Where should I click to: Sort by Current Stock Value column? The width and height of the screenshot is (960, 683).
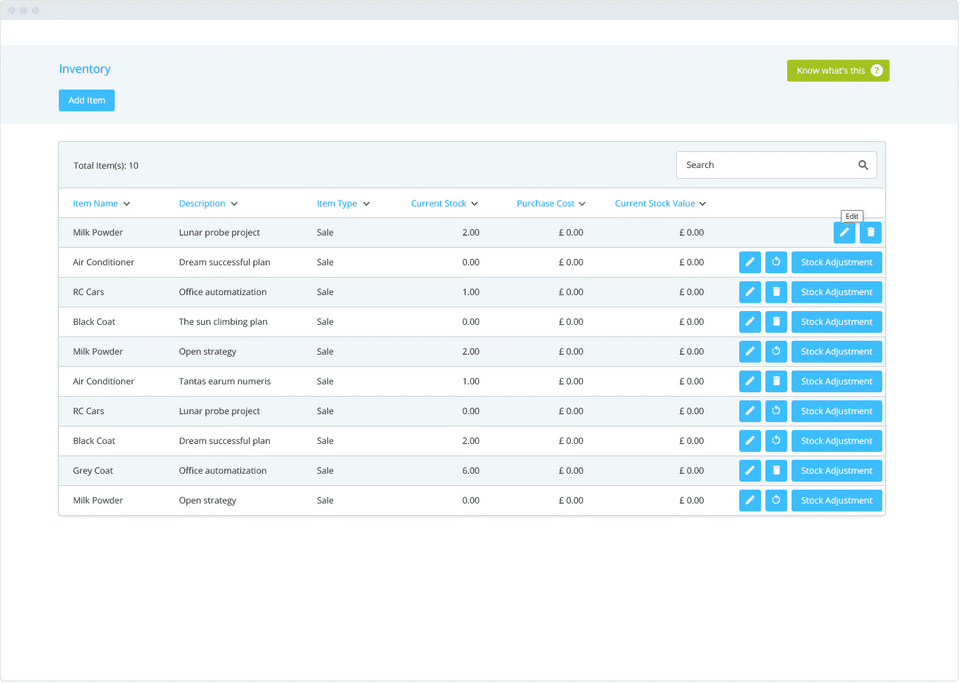click(661, 204)
